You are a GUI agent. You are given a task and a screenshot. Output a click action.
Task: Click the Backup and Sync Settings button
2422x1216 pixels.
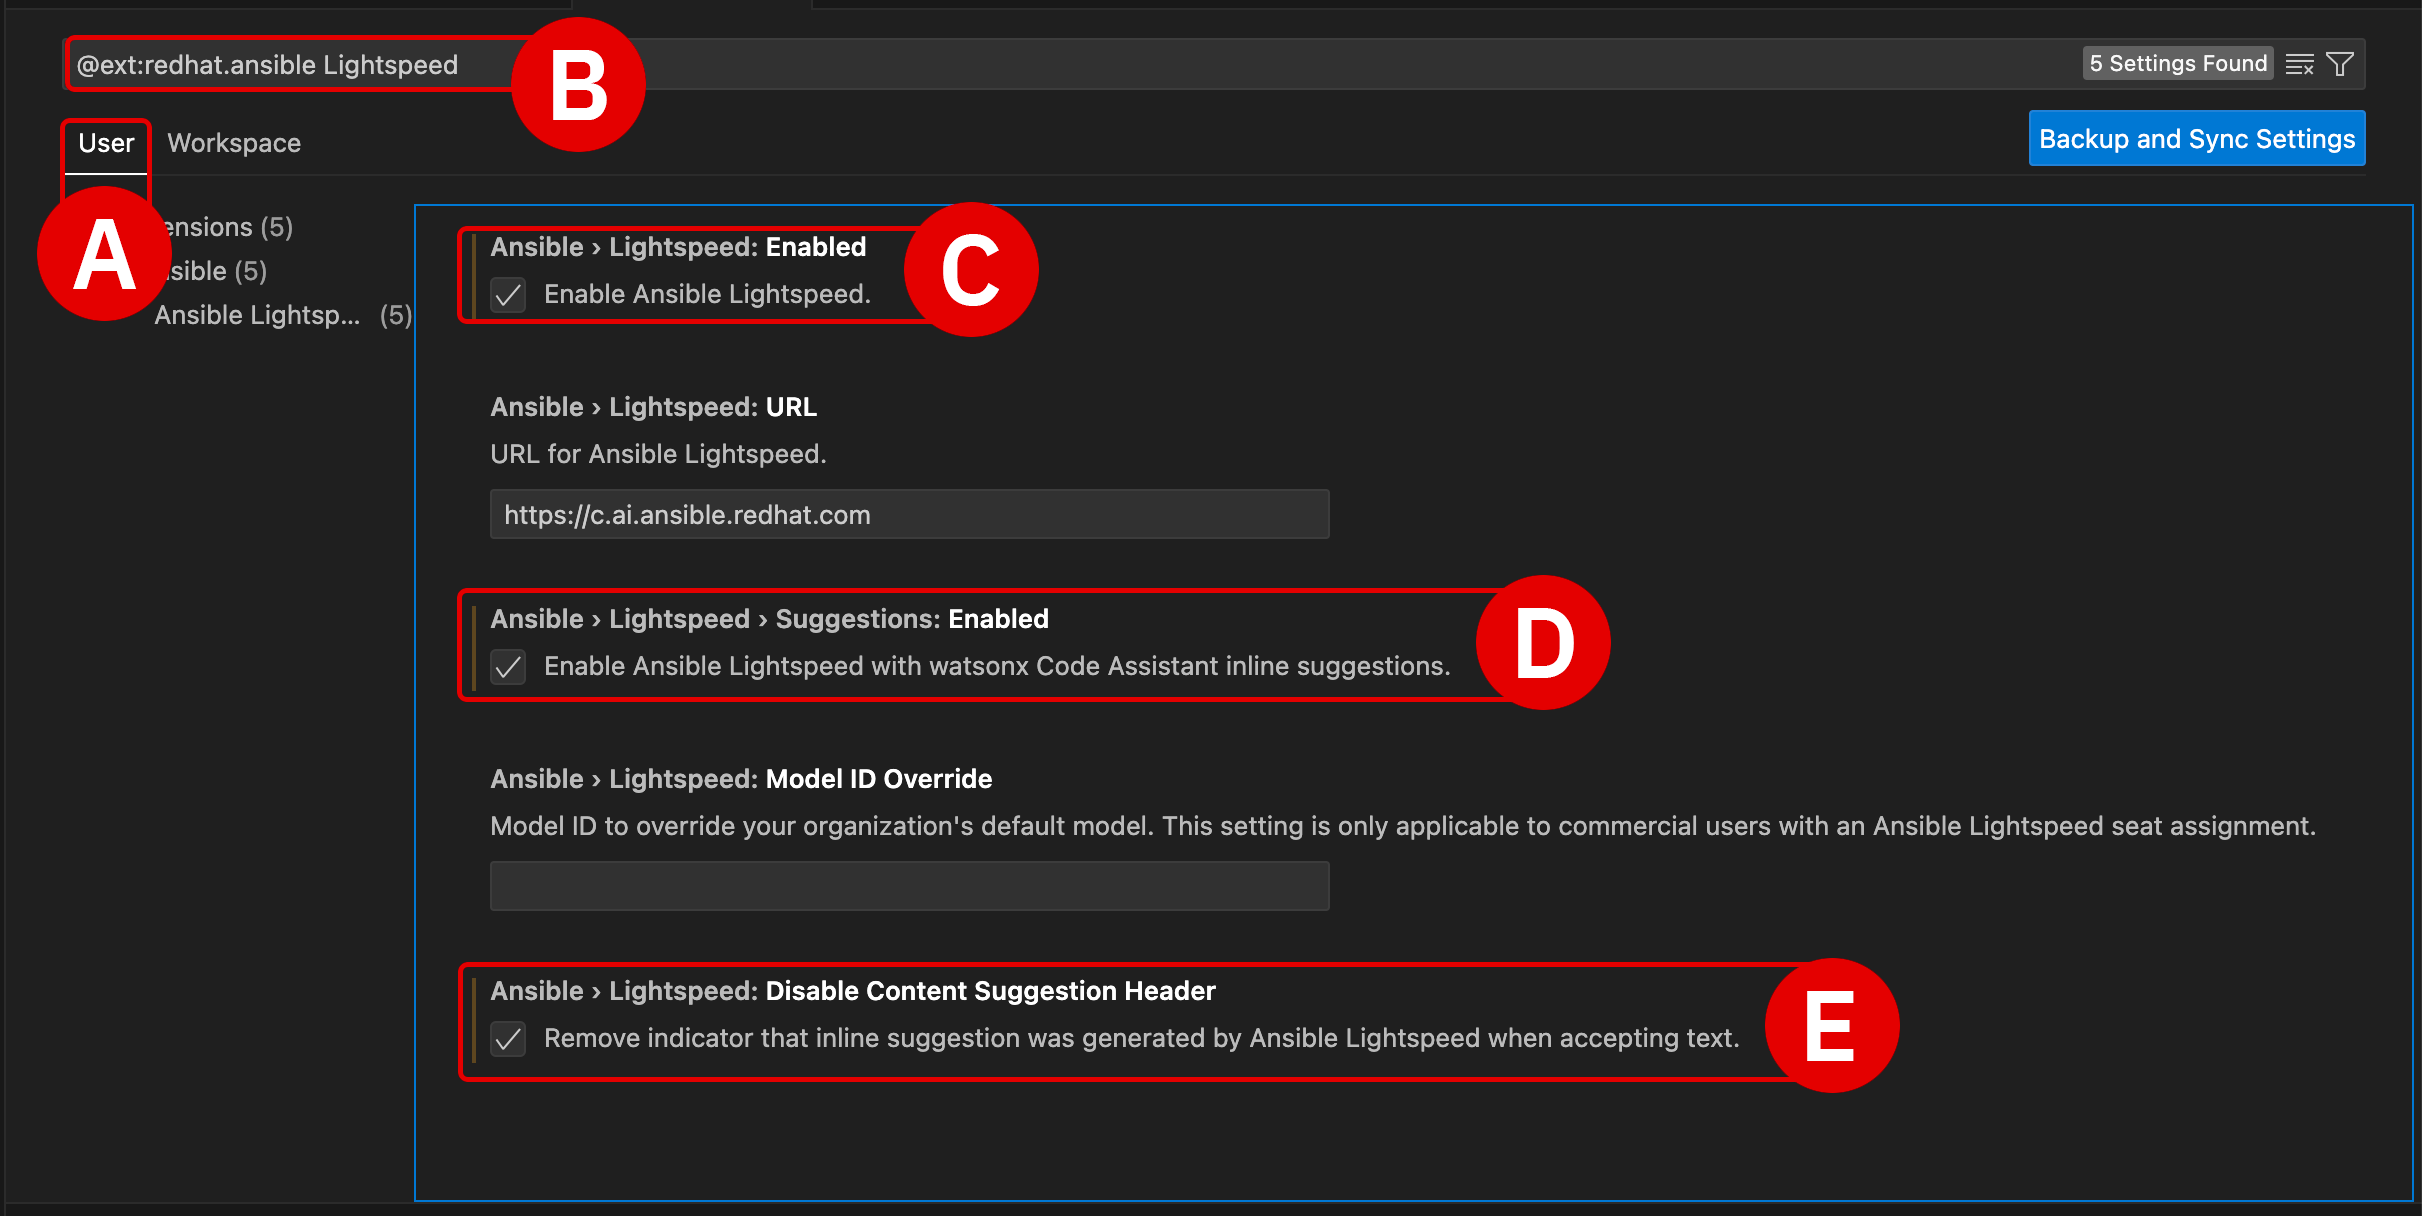(2196, 139)
